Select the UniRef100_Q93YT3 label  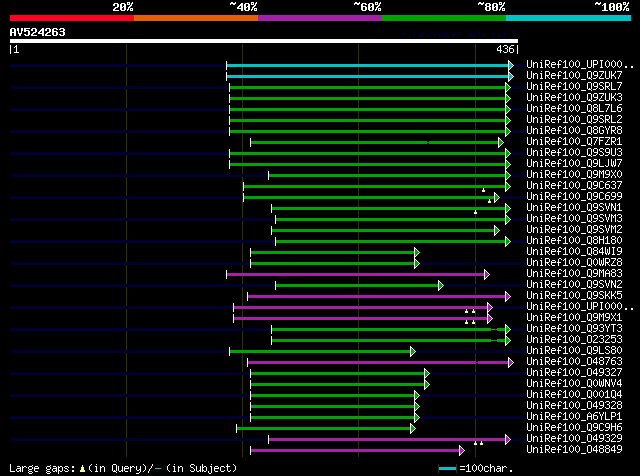tap(574, 329)
